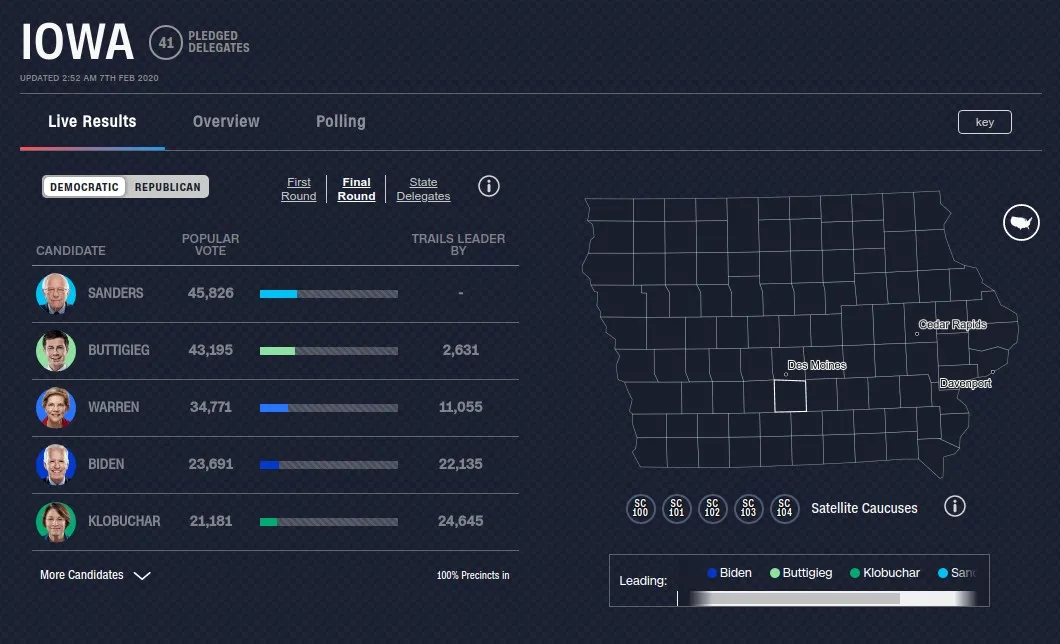Viewport: 1060px width, 644px height.
Task: Show First Round results
Action: [x=299, y=189]
